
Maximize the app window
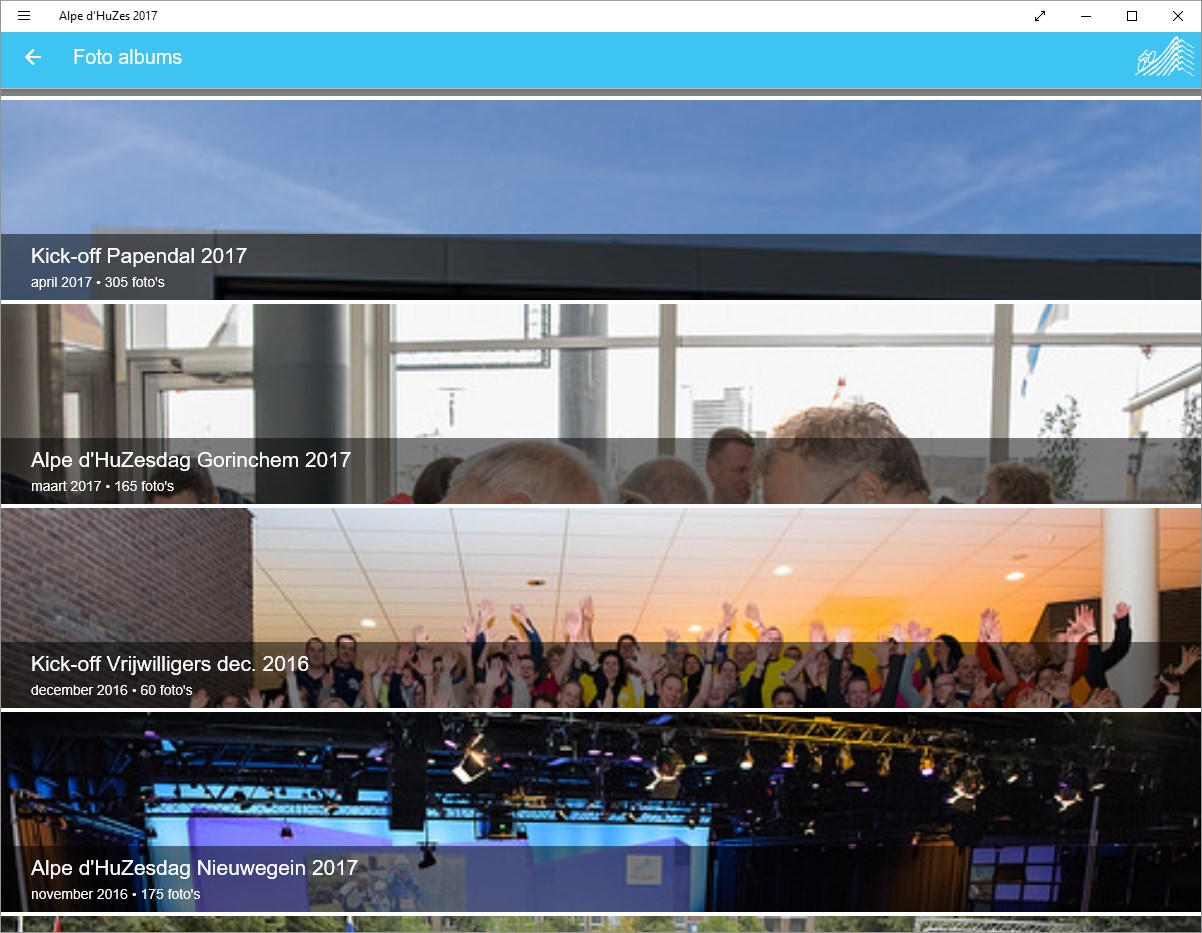pos(1132,16)
